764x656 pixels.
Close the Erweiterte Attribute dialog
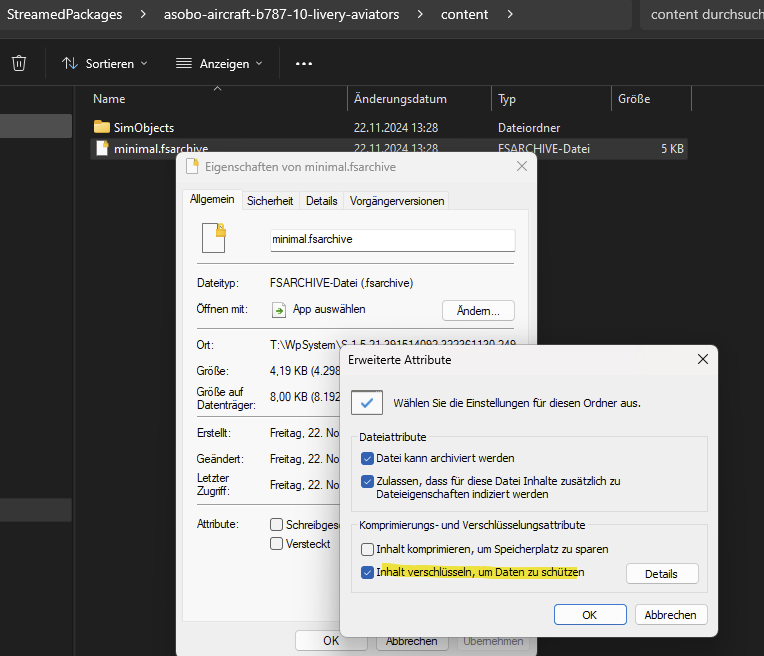pyautogui.click(x=703, y=359)
